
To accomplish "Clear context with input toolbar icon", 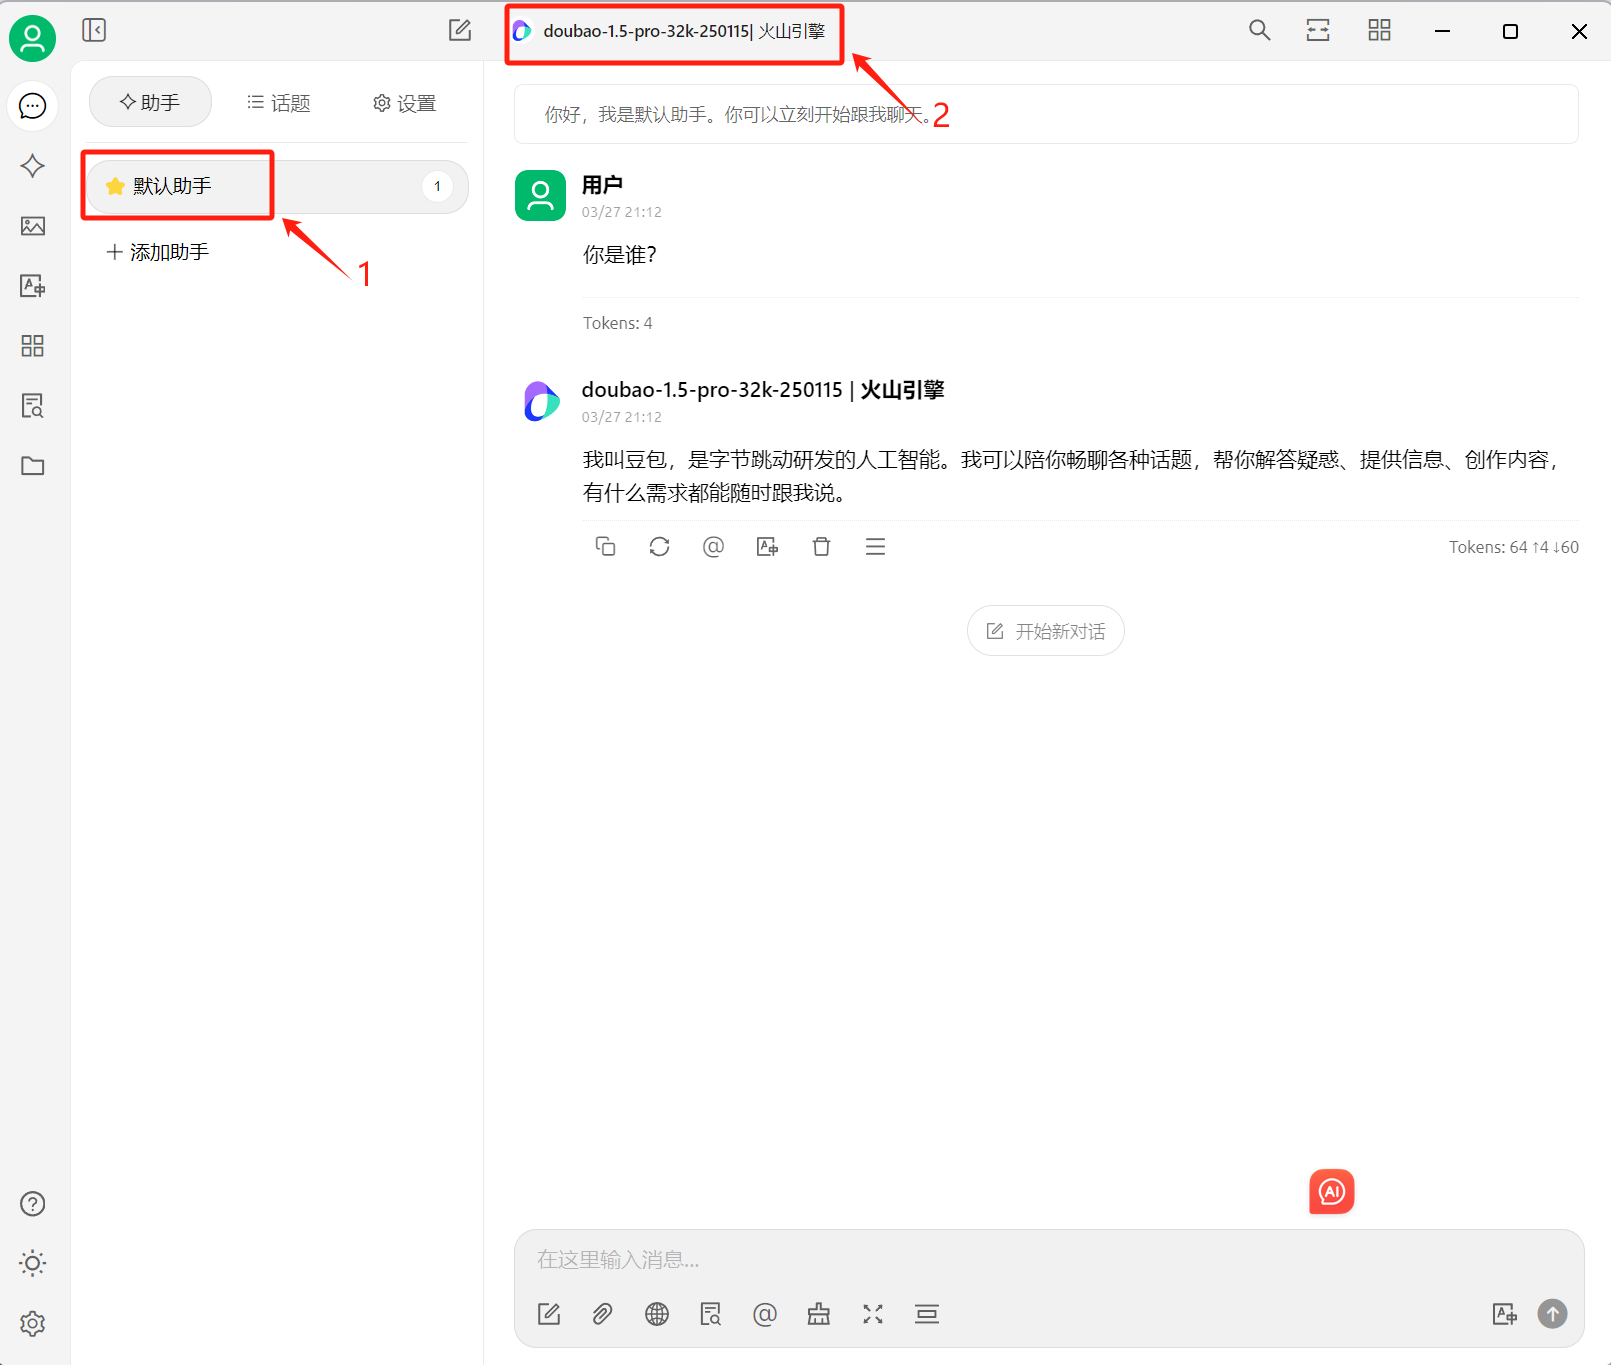I will pos(927,1314).
